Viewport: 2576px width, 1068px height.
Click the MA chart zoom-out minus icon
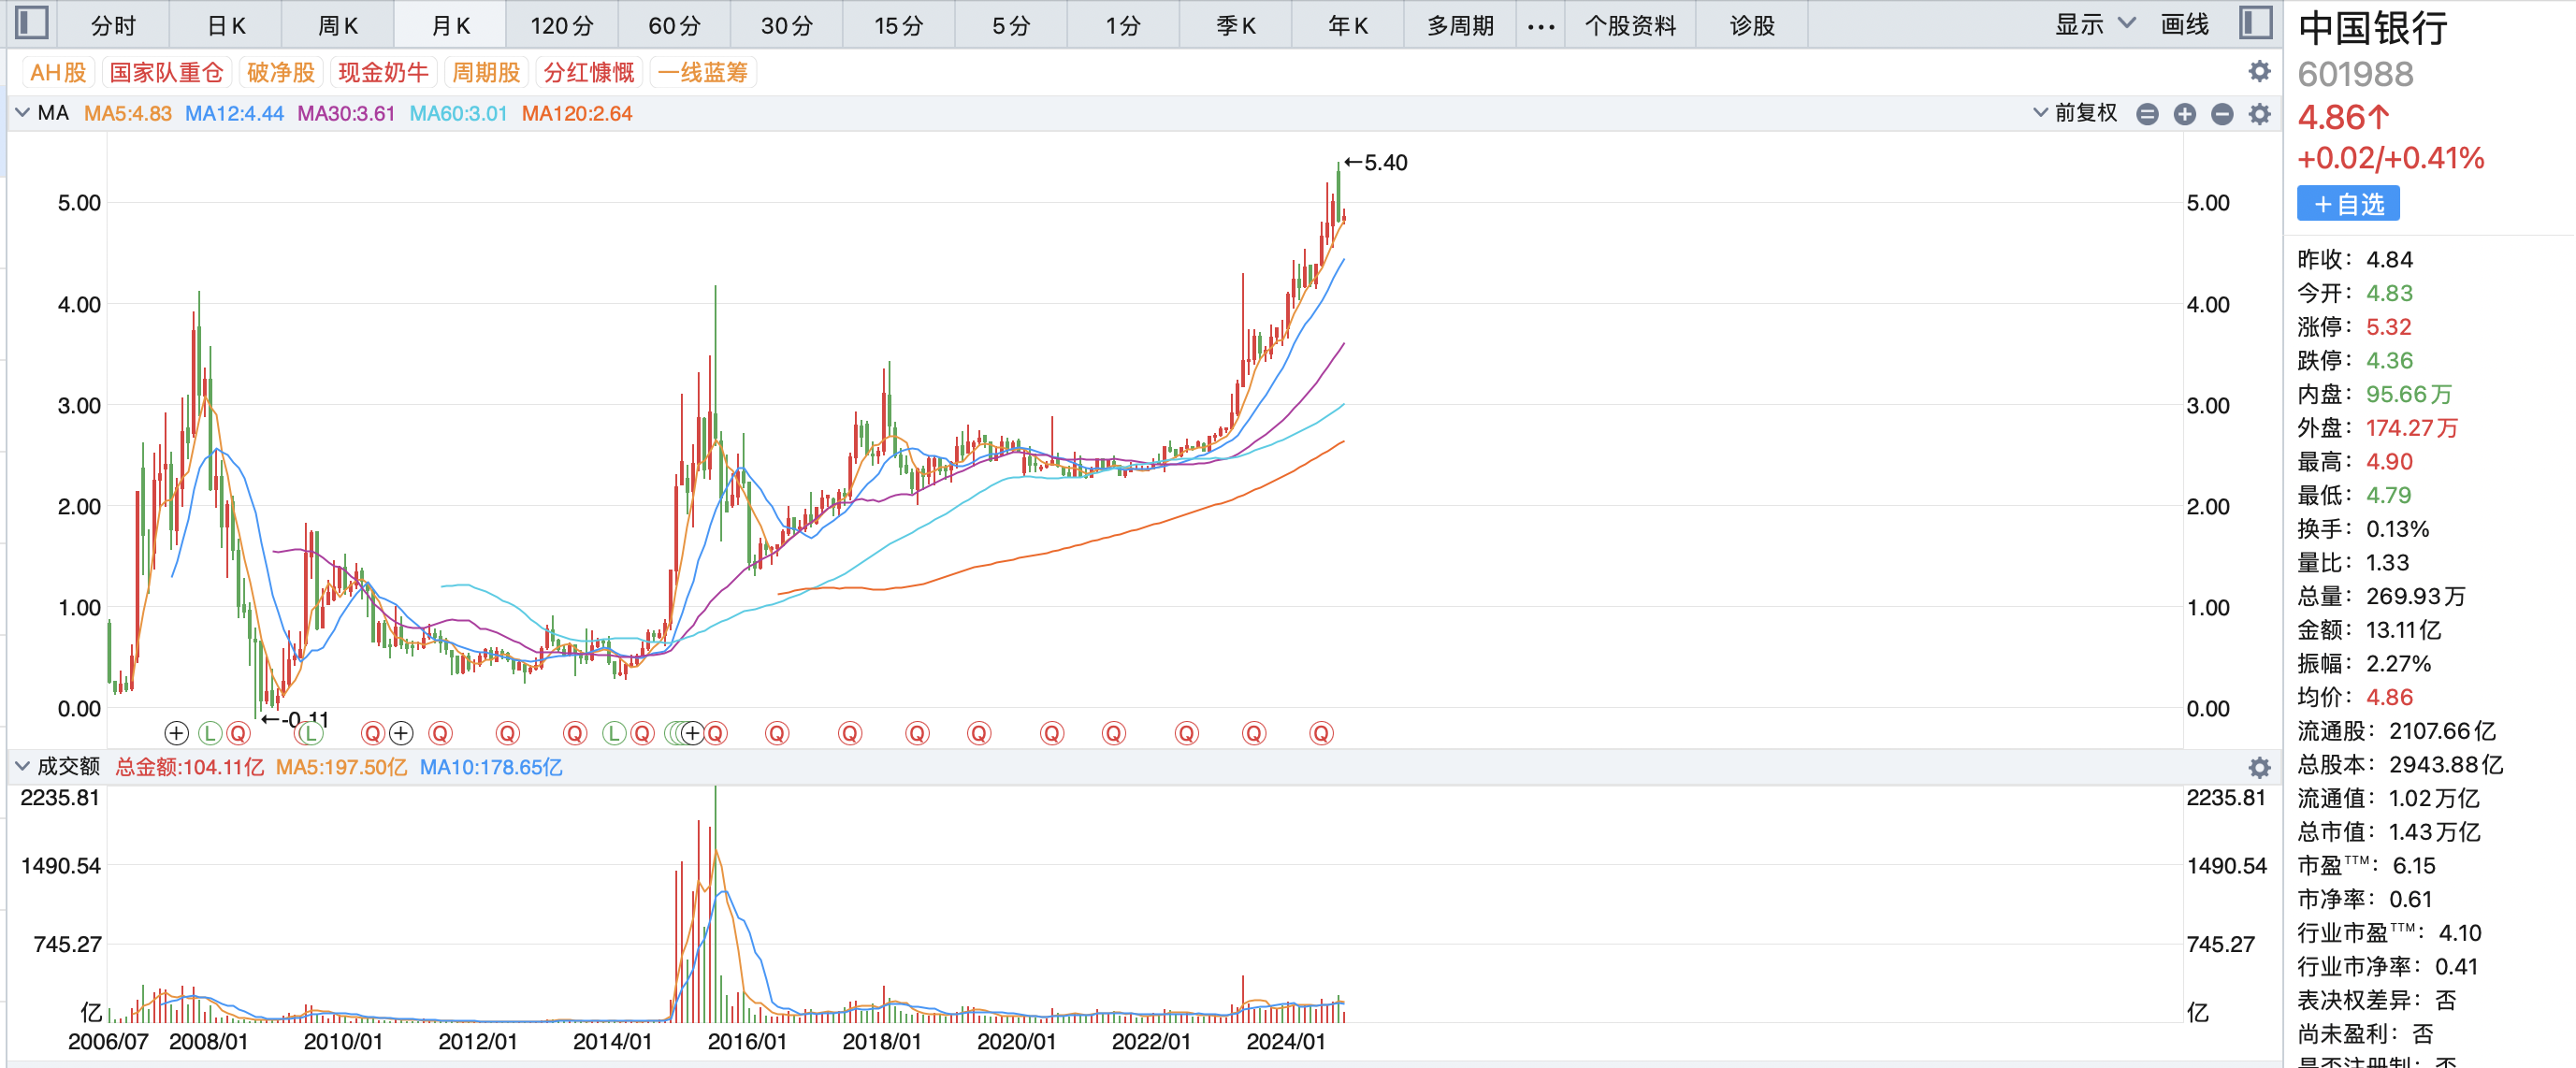click(2222, 114)
